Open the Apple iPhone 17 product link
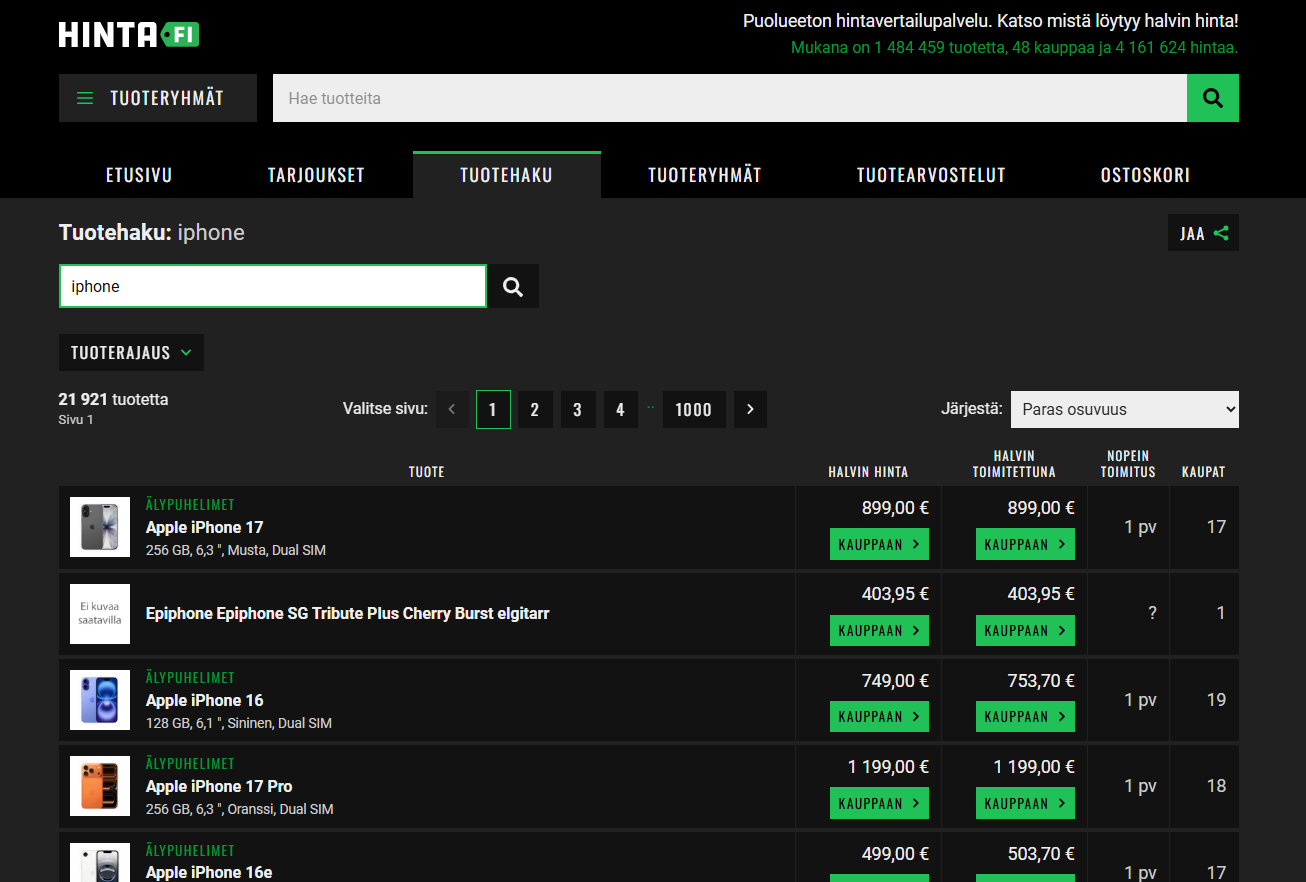Viewport: 1306px width, 882px height. [x=205, y=527]
